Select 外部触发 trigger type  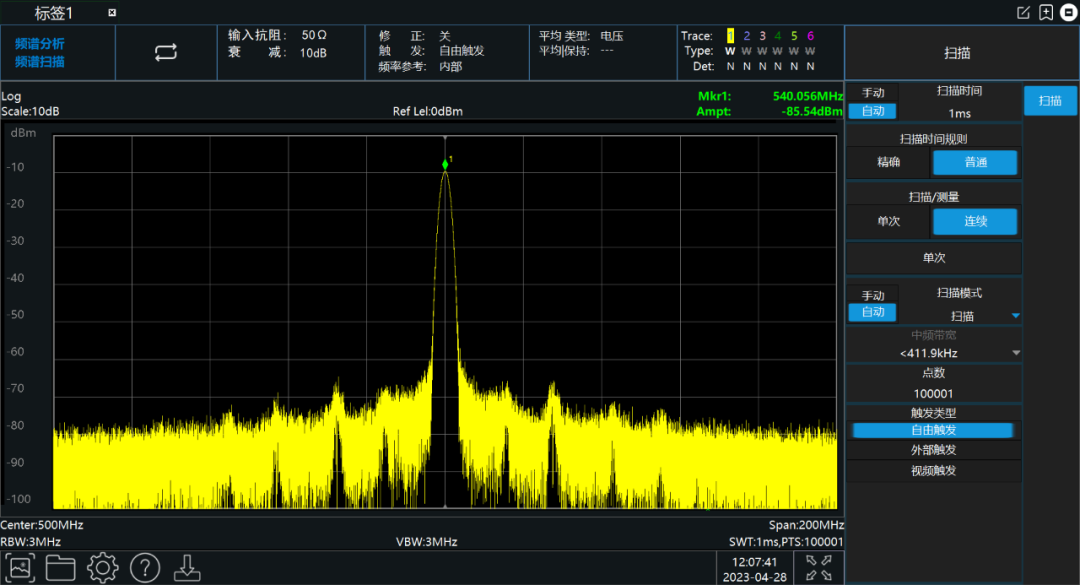tap(933, 450)
